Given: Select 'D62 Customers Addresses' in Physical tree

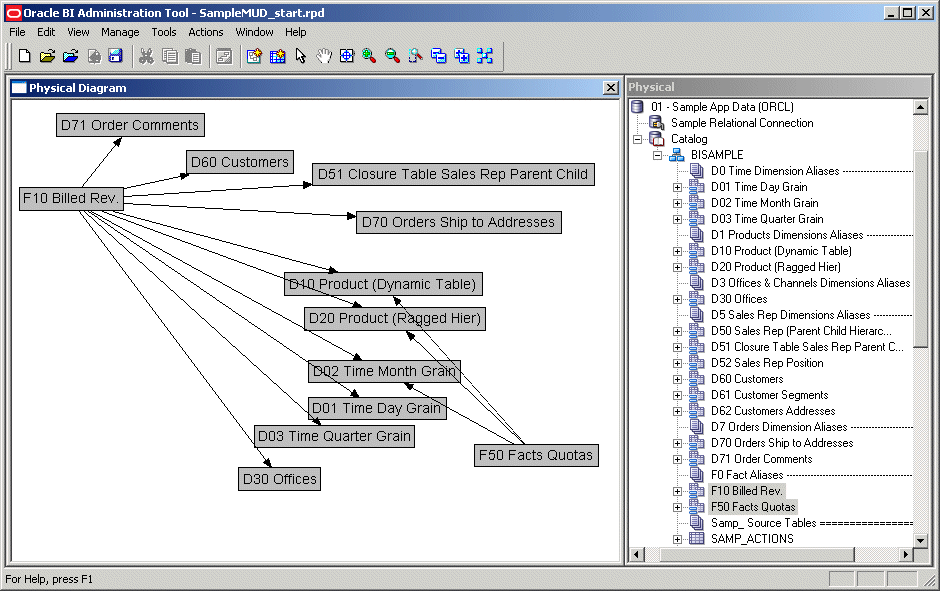Looking at the screenshot, I should coord(773,411).
